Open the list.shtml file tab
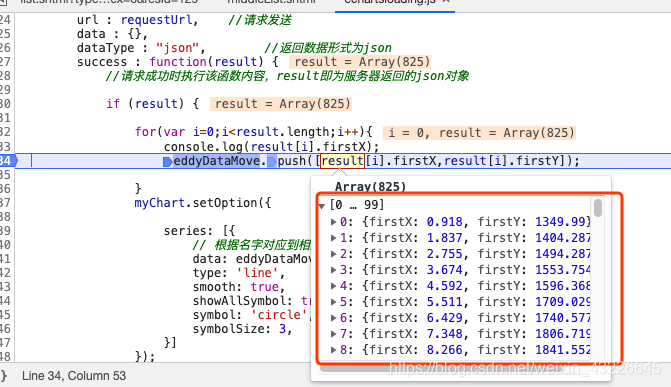671x387 pixels. coord(109,2)
